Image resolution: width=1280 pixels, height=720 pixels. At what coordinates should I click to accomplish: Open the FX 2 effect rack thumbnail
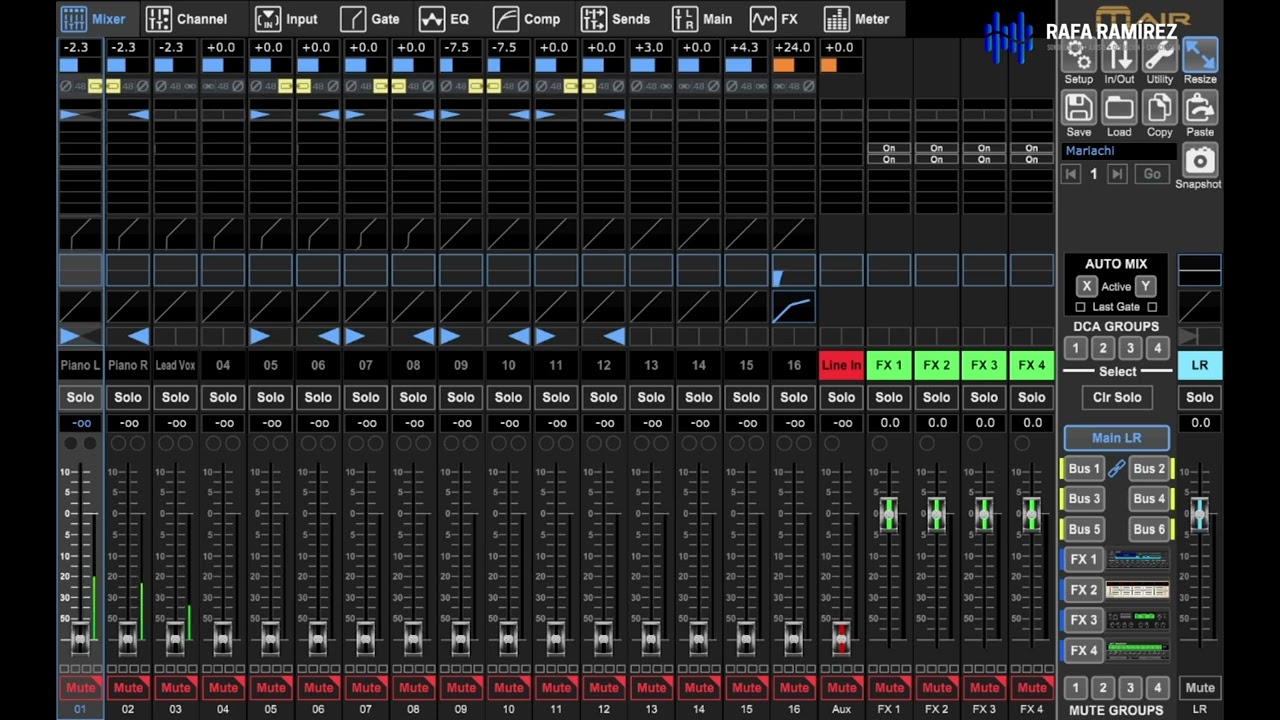(x=1138, y=590)
